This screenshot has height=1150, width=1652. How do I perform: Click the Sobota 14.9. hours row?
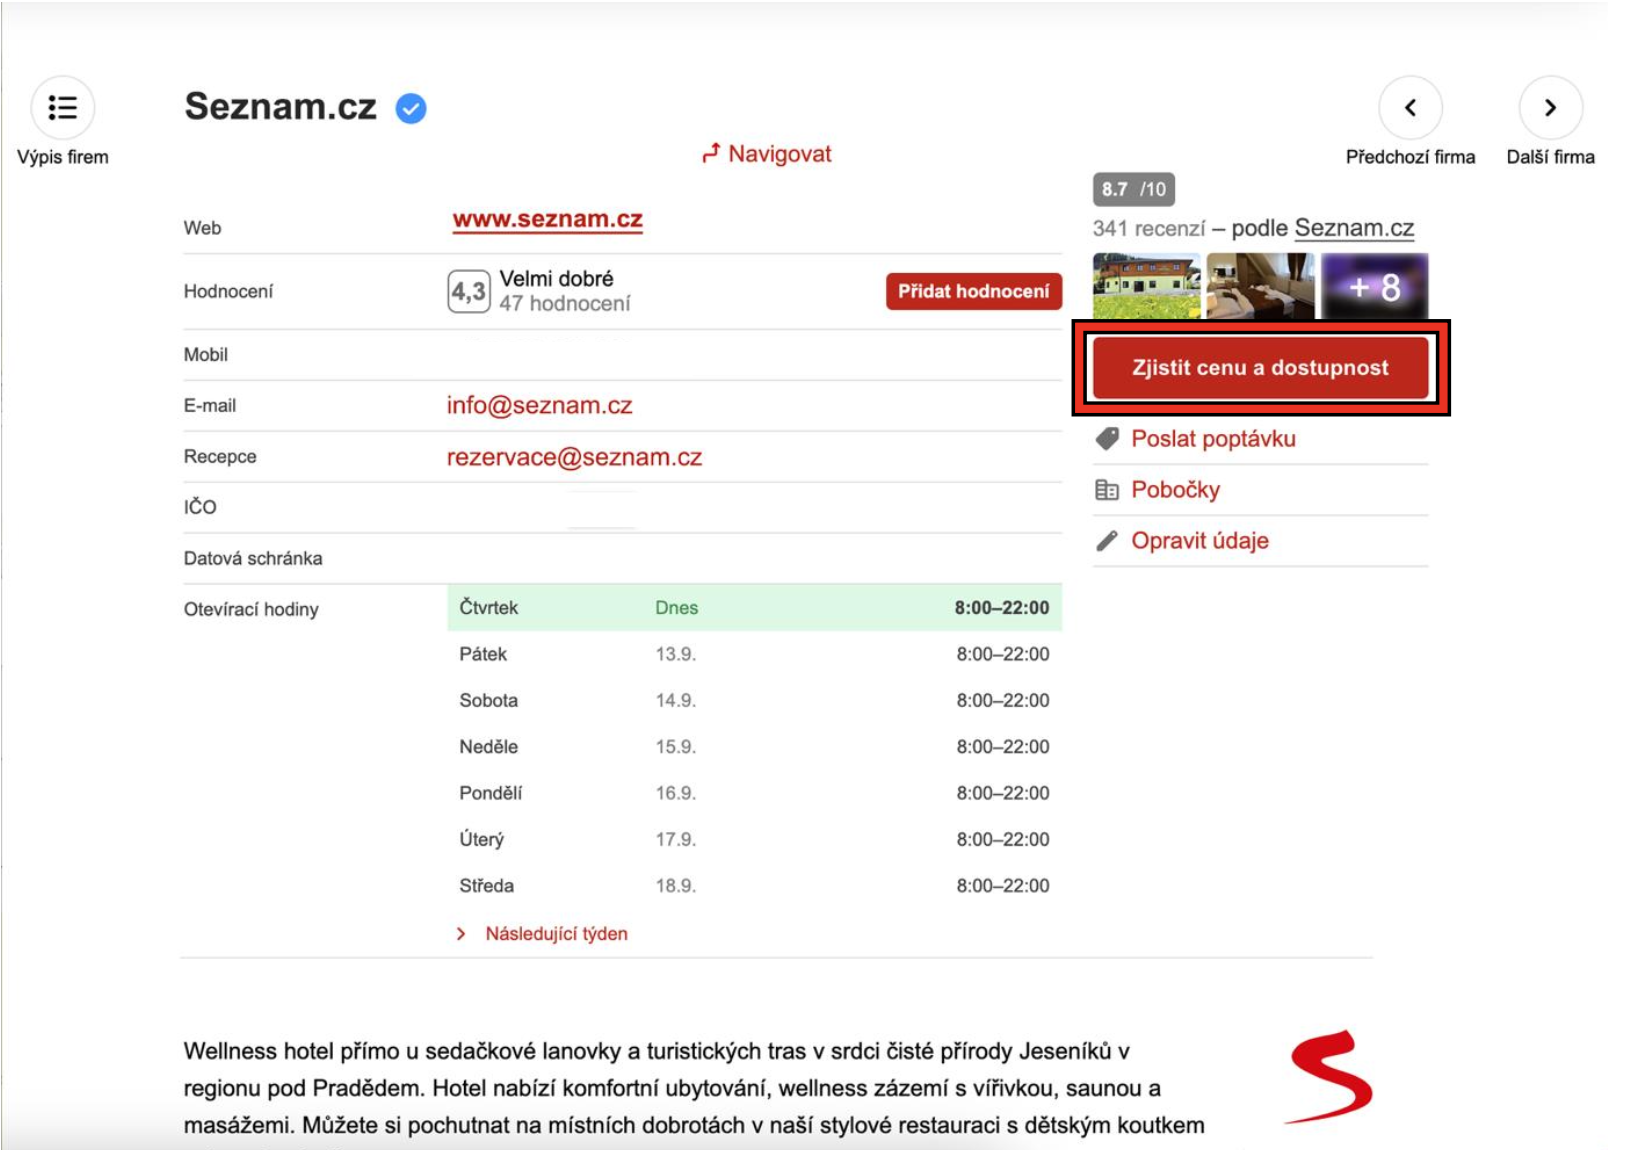pos(754,700)
